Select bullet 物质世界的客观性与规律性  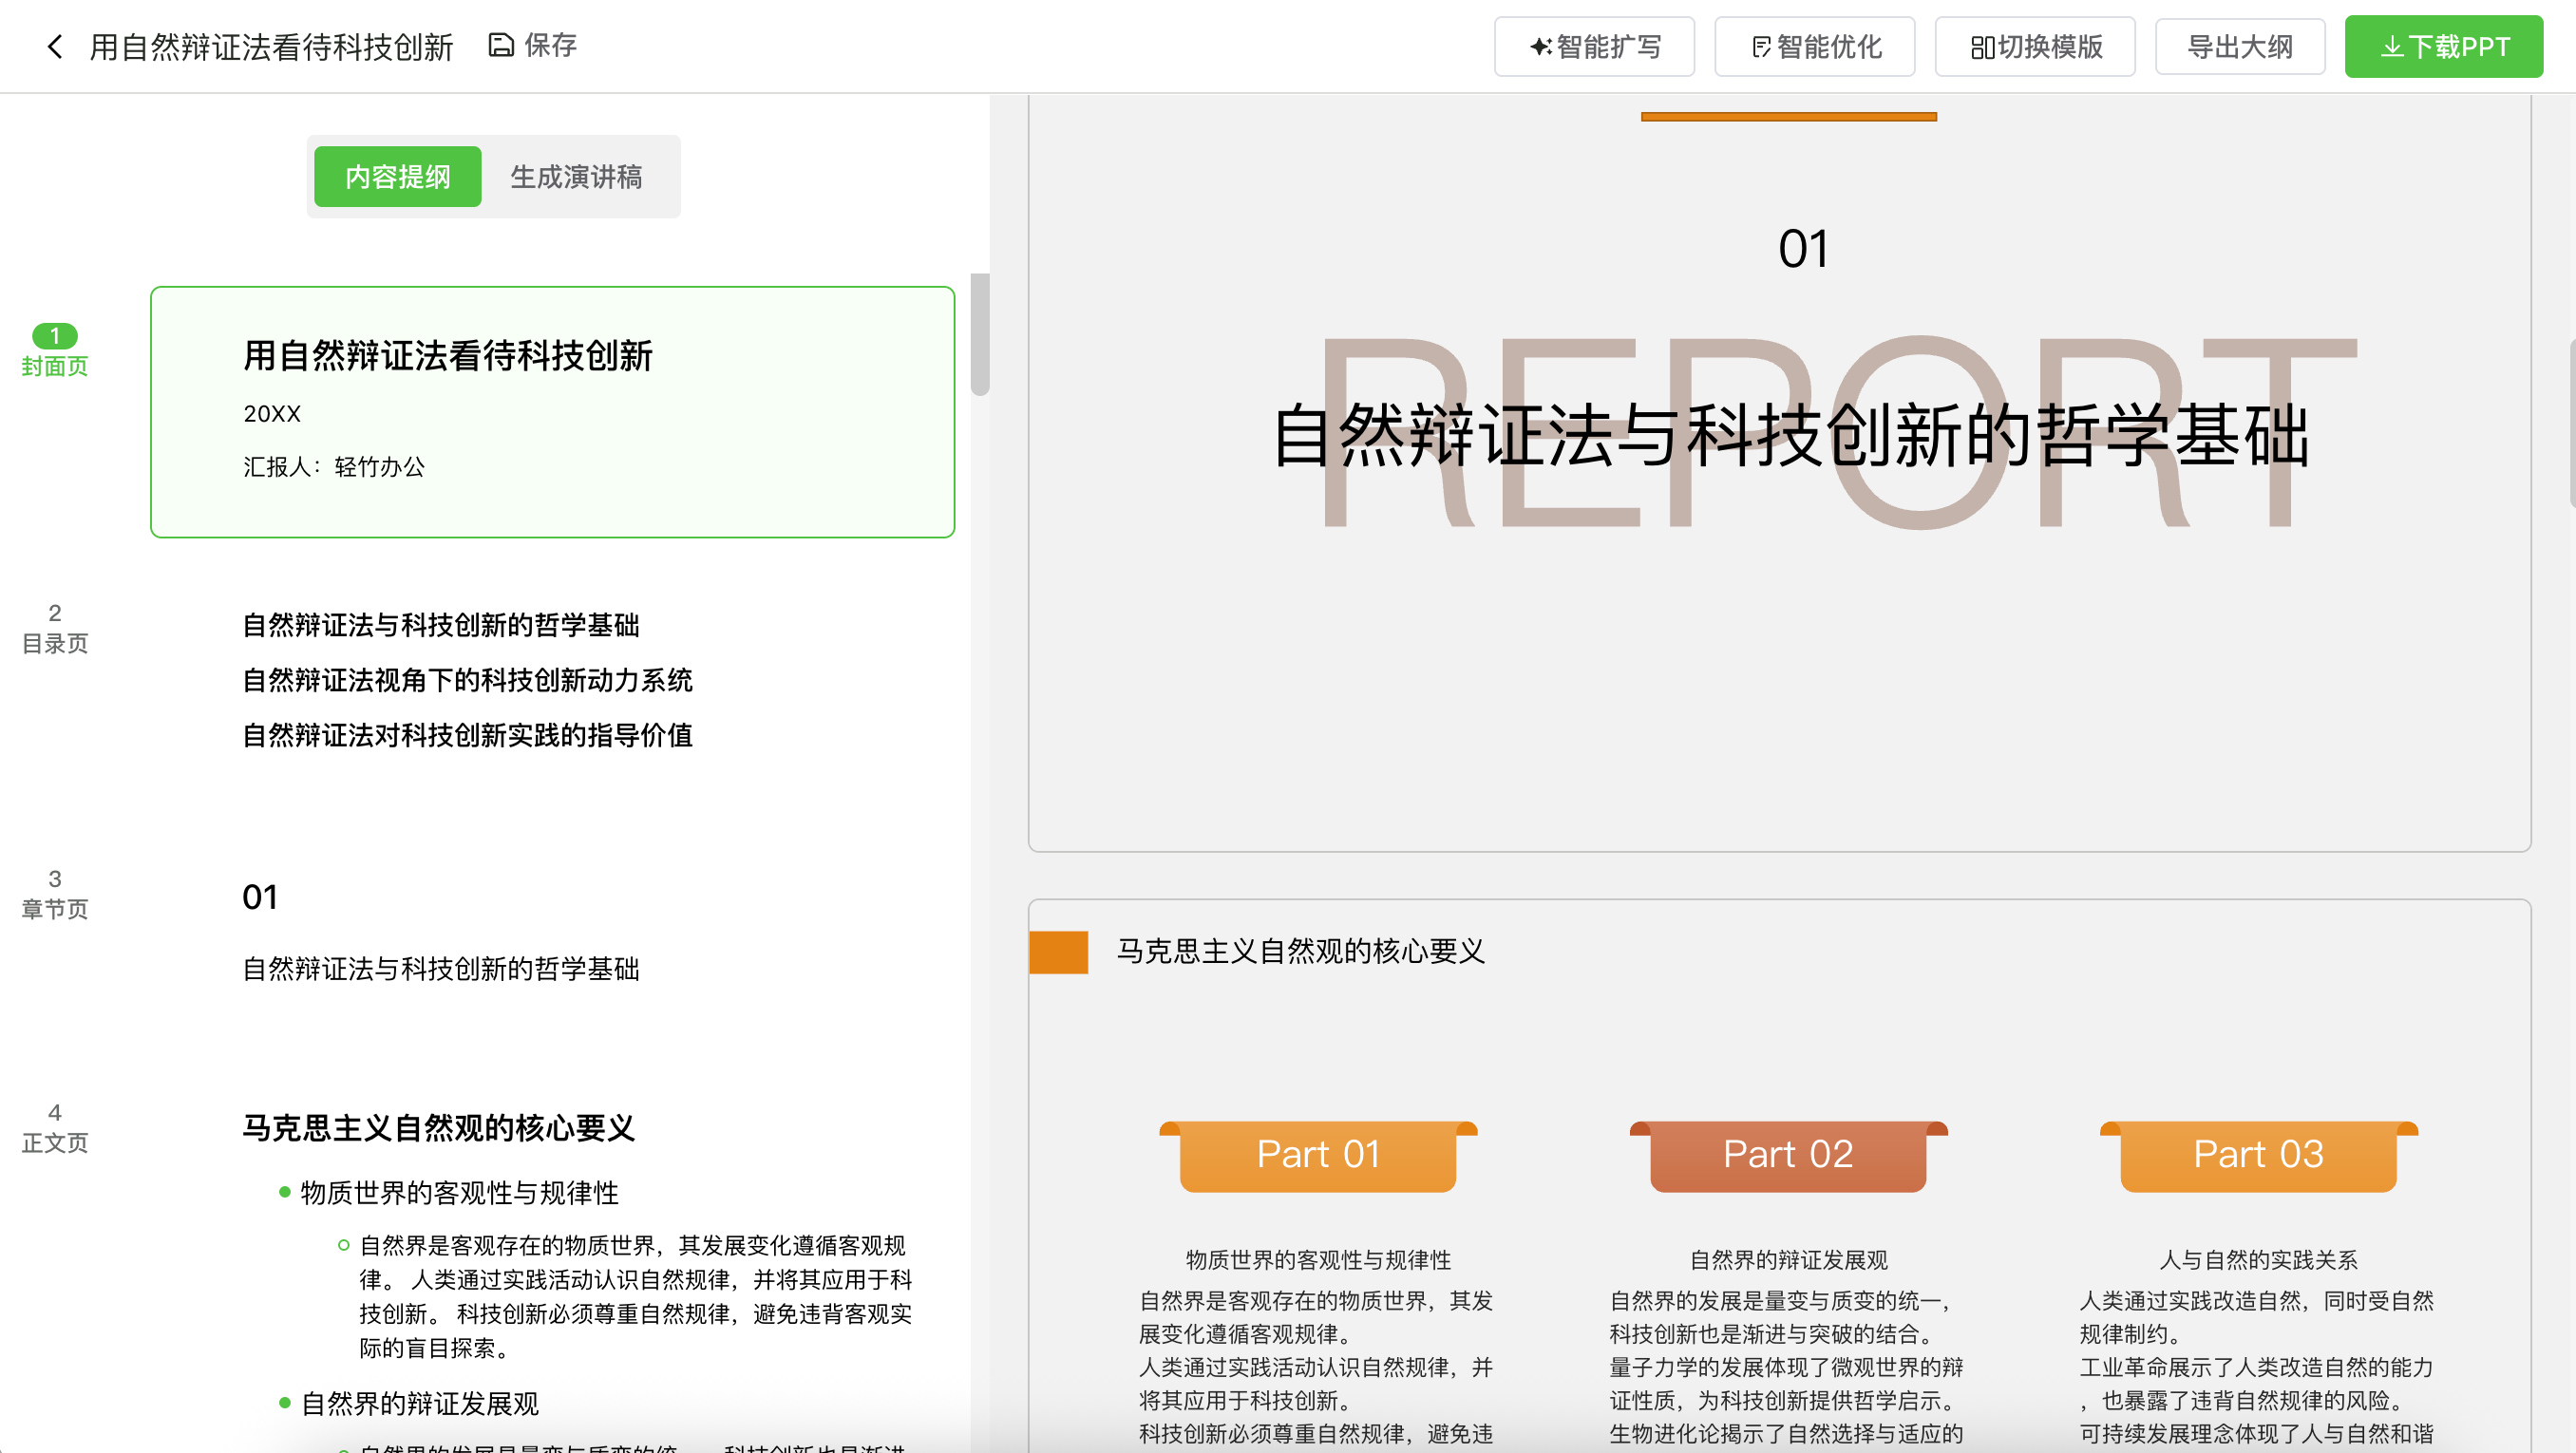pos(459,1192)
